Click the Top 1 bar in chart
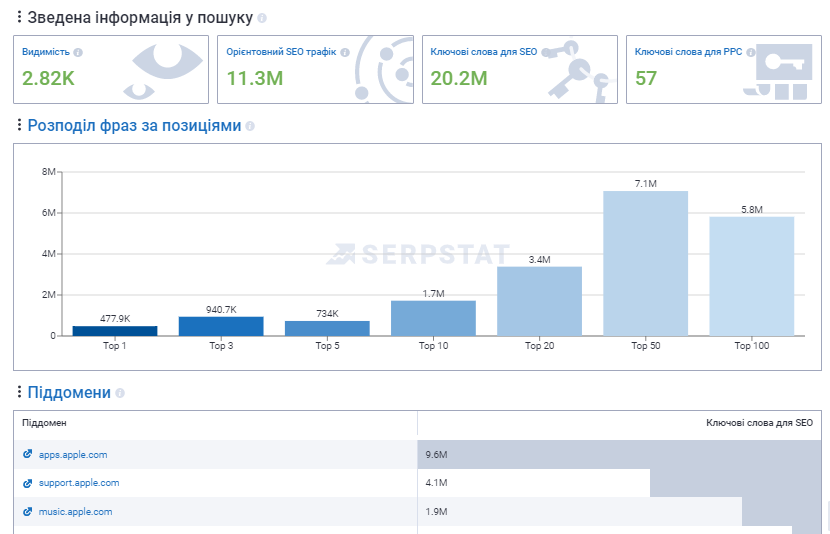The width and height of the screenshot is (830, 534). point(114,330)
